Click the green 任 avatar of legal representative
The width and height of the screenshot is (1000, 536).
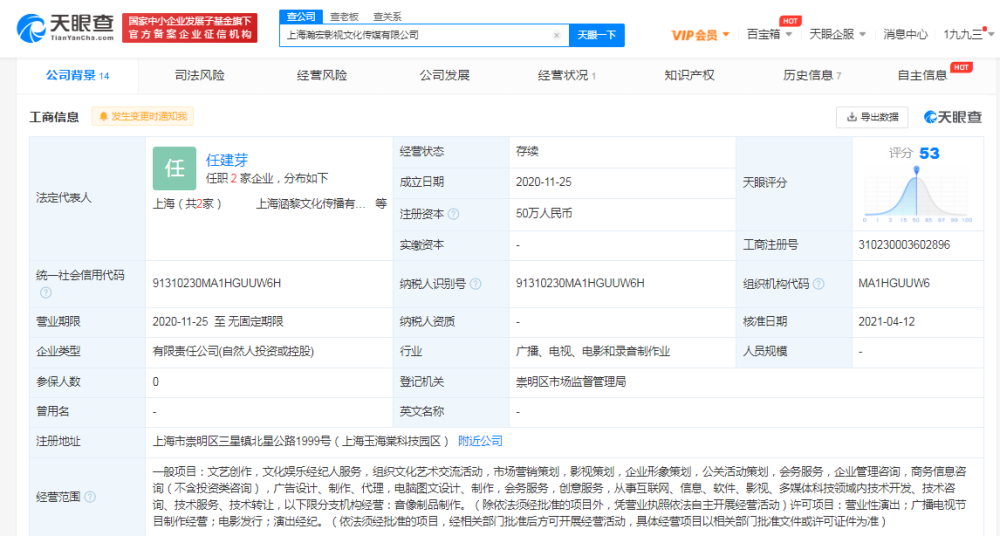(174, 168)
